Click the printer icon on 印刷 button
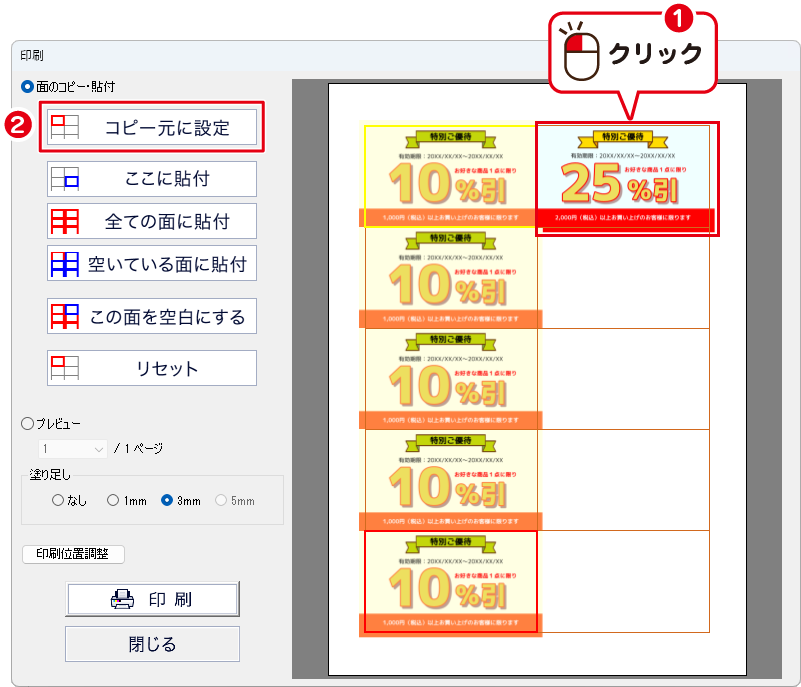 [122, 599]
